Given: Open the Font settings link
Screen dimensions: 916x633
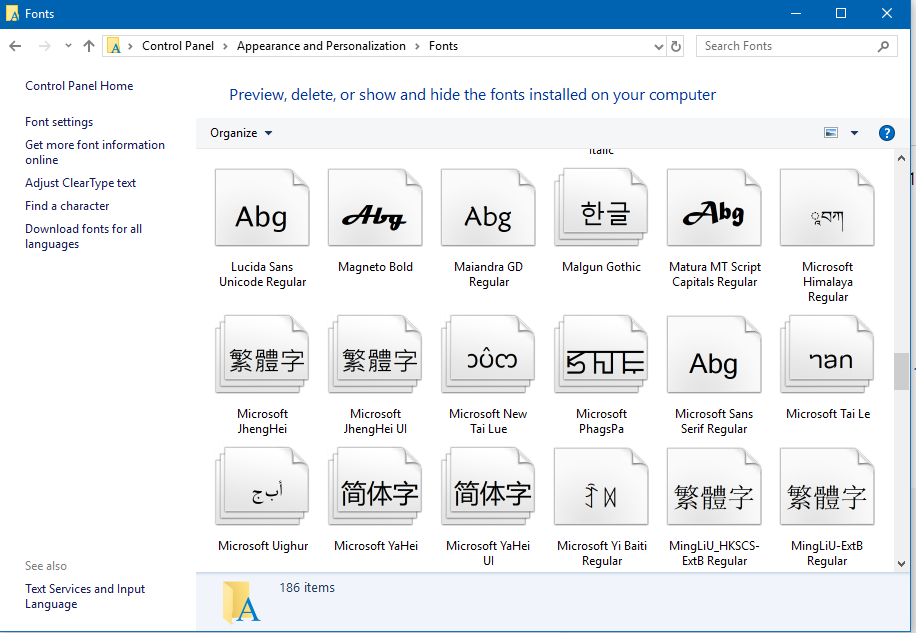Looking at the screenshot, I should coord(59,122).
